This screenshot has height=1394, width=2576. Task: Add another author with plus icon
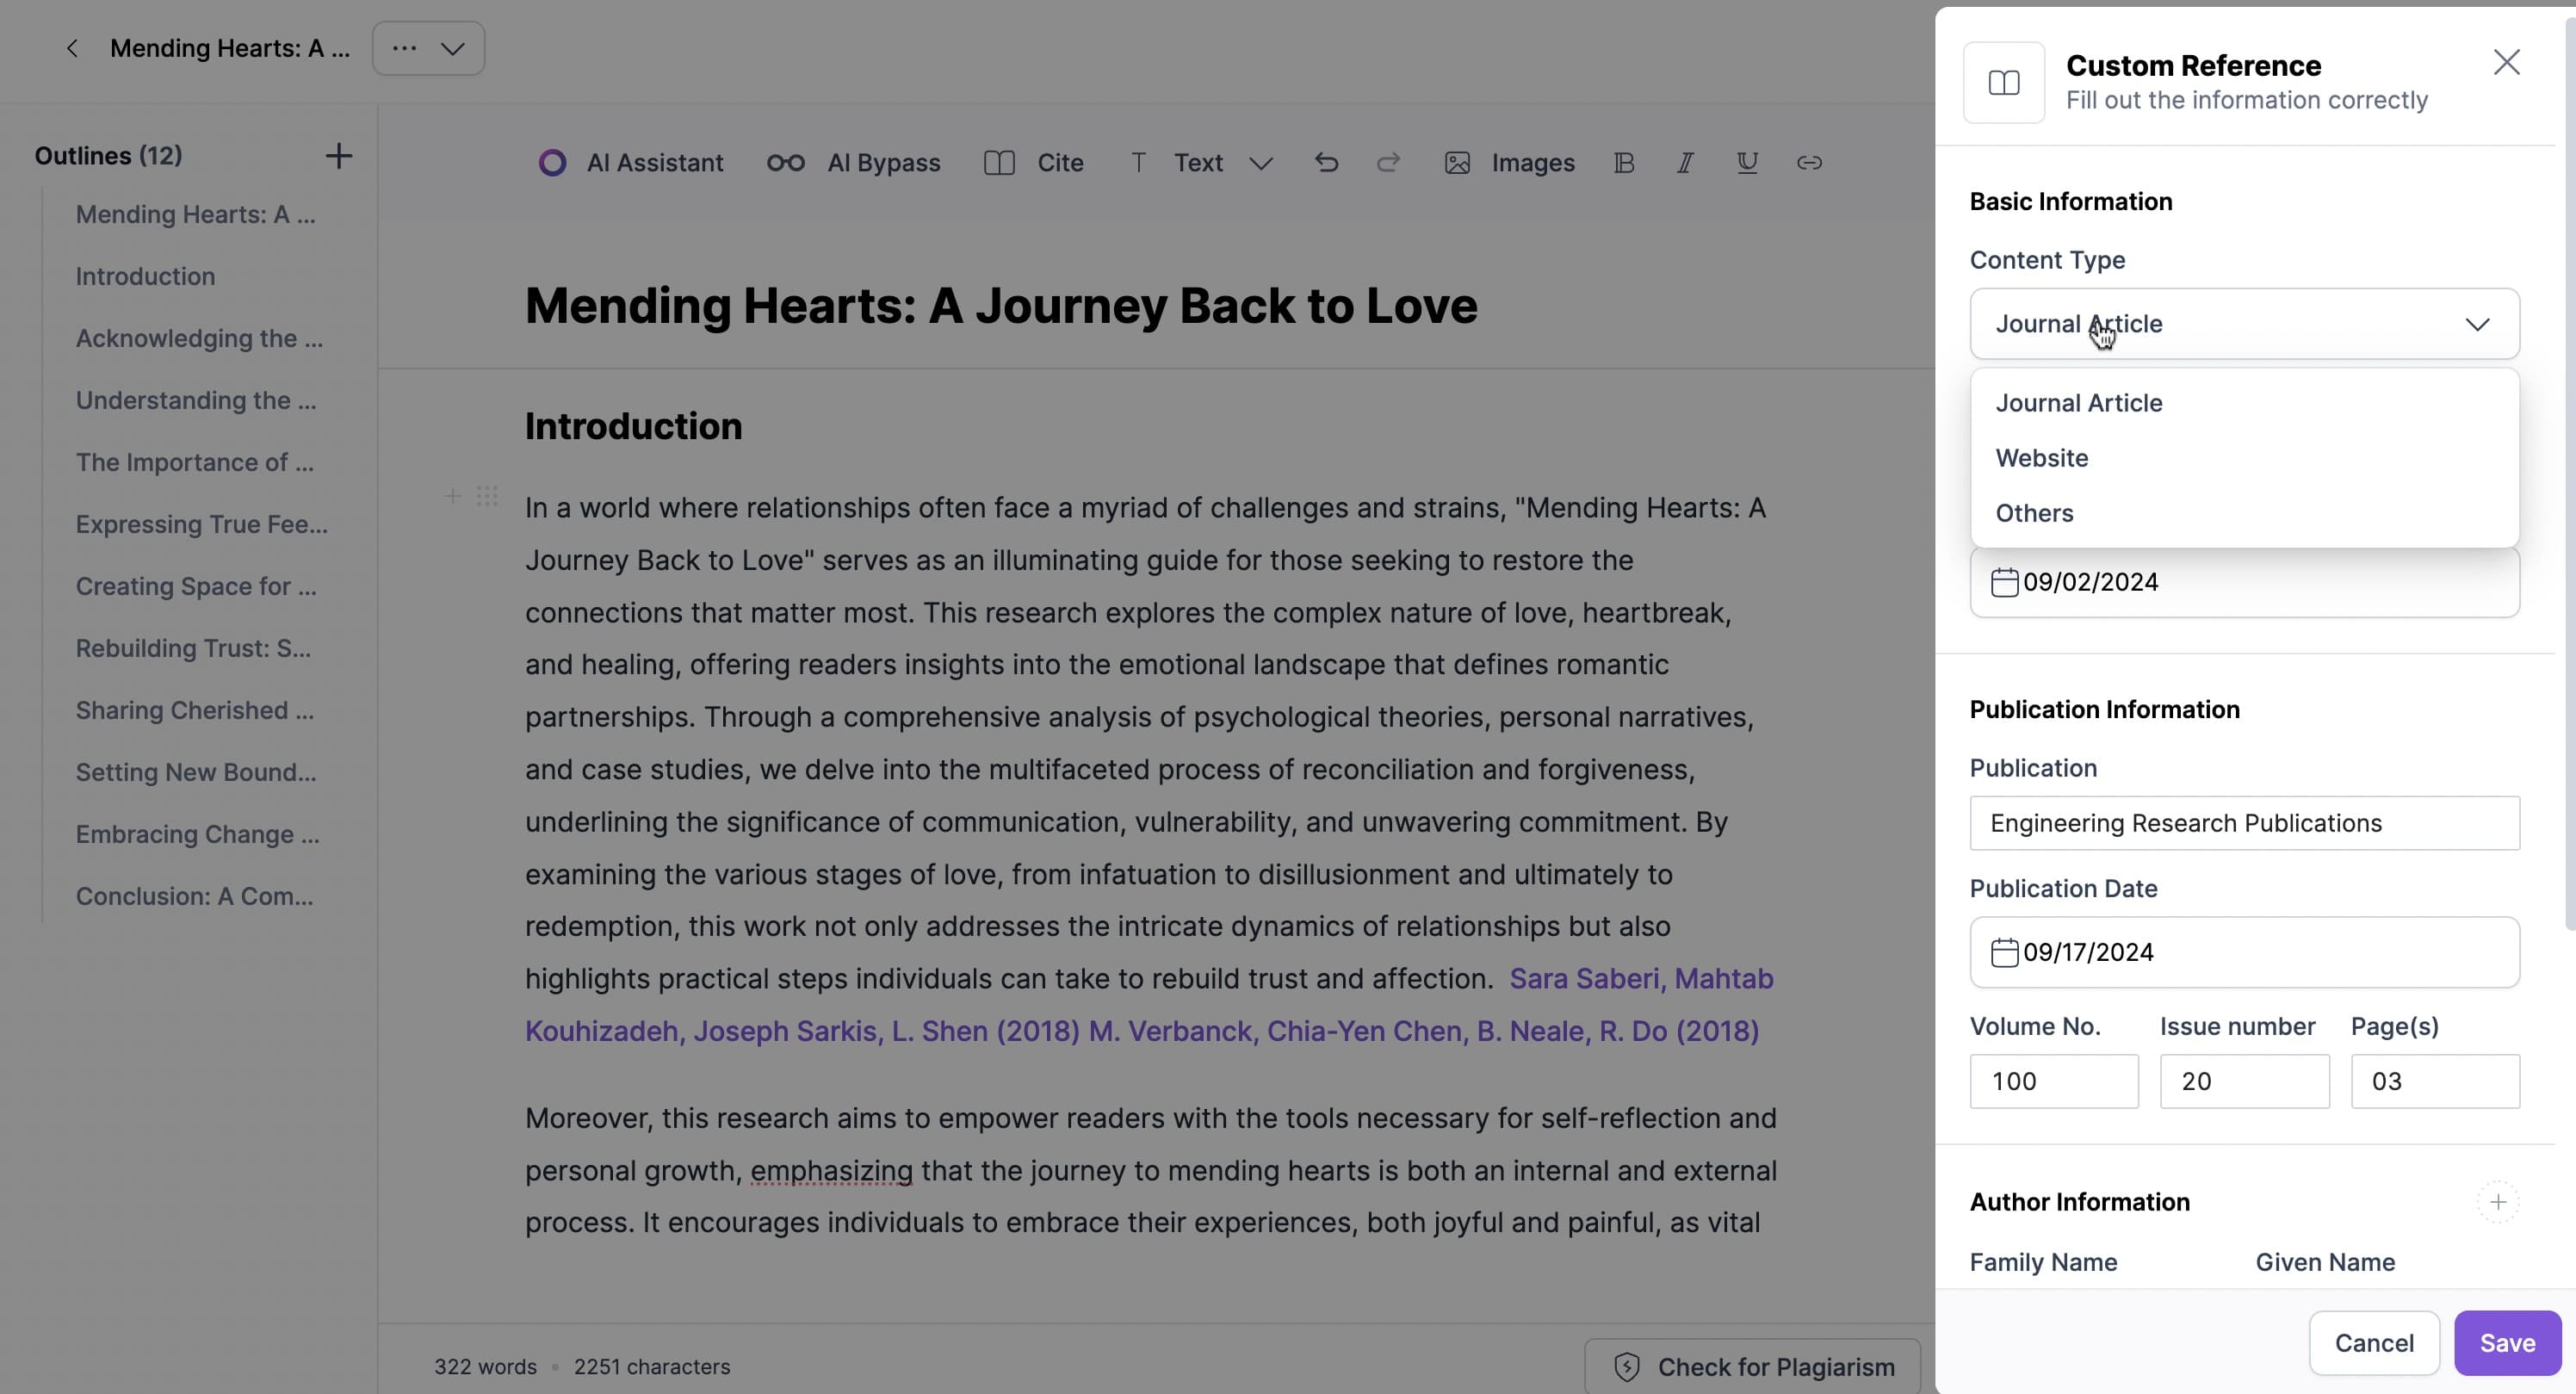(x=2497, y=1201)
